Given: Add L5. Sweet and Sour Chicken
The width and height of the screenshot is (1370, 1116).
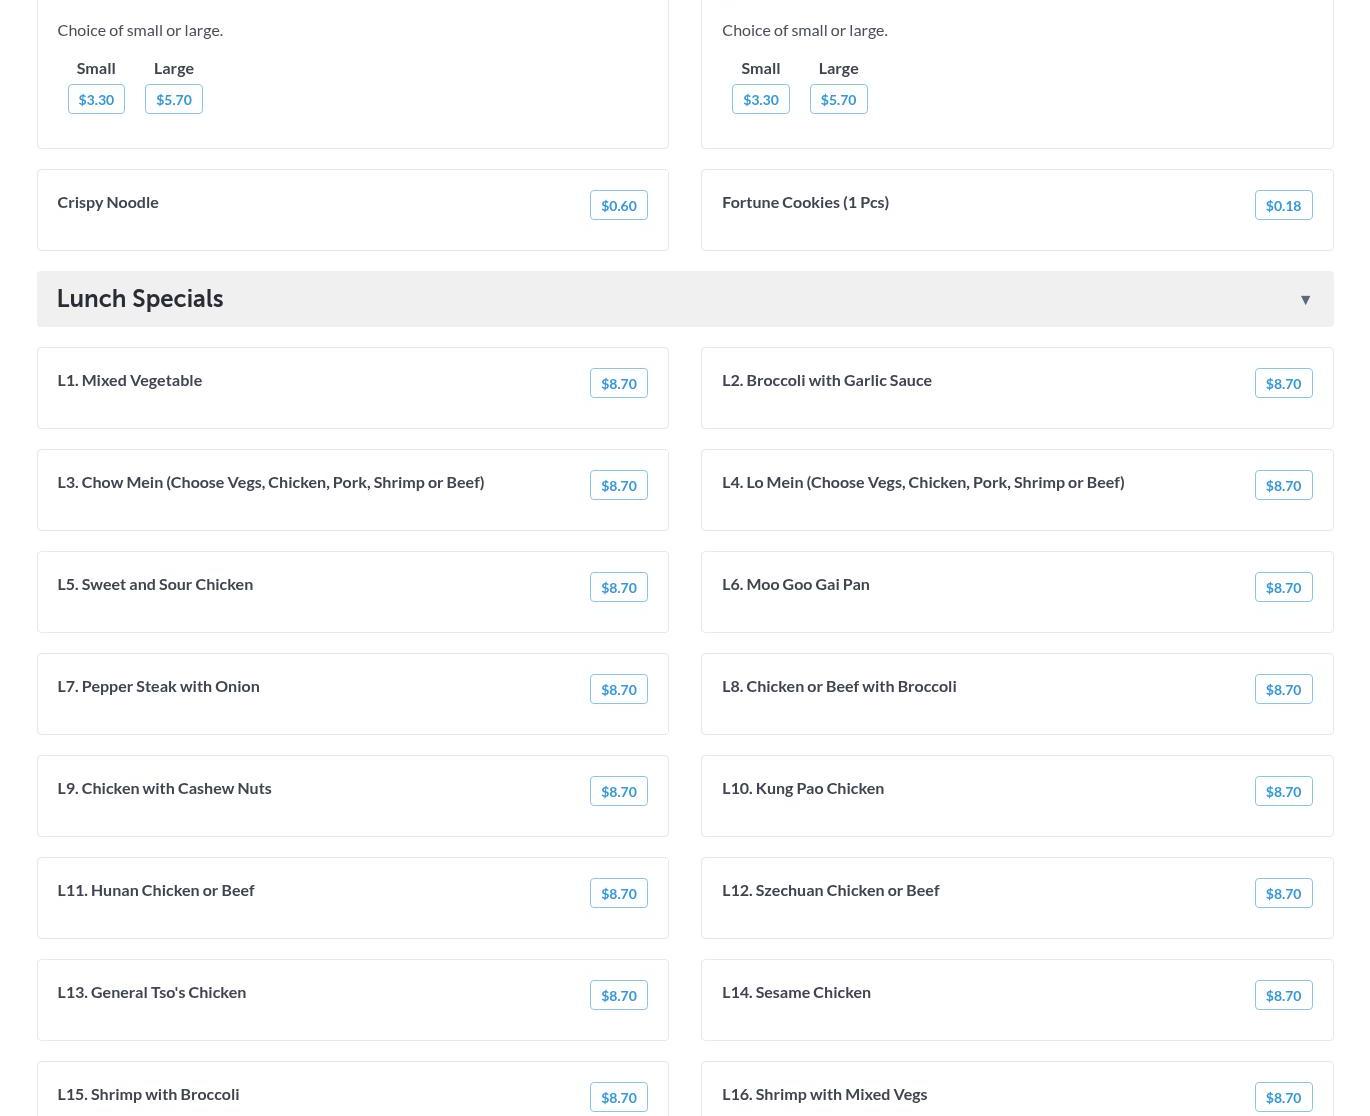Looking at the screenshot, I should pyautogui.click(x=618, y=587).
